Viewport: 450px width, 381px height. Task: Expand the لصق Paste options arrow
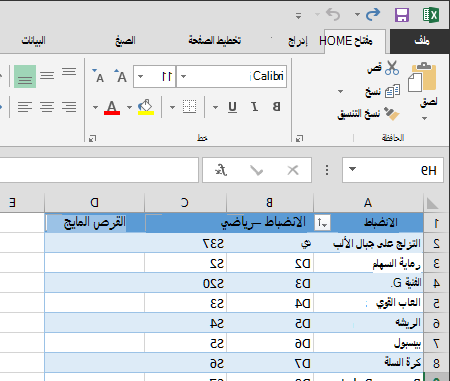tap(424, 118)
